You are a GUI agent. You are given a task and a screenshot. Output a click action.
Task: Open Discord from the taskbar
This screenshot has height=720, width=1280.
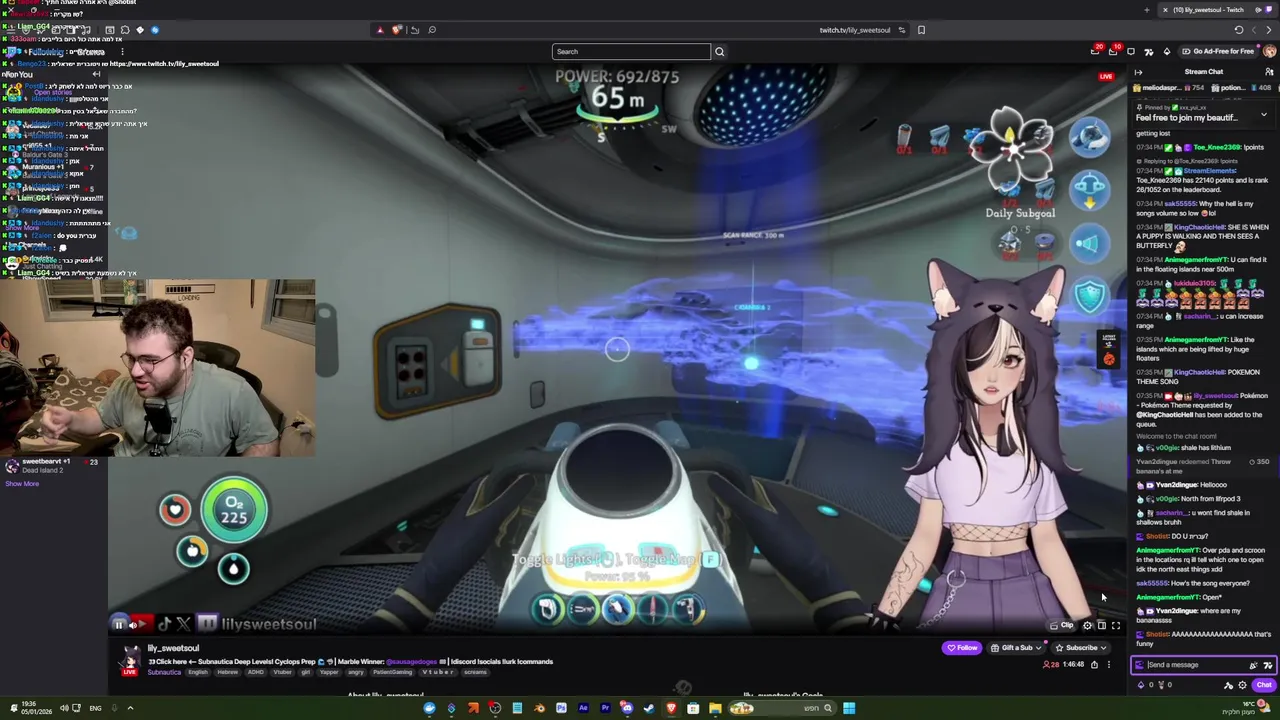pyautogui.click(x=627, y=709)
